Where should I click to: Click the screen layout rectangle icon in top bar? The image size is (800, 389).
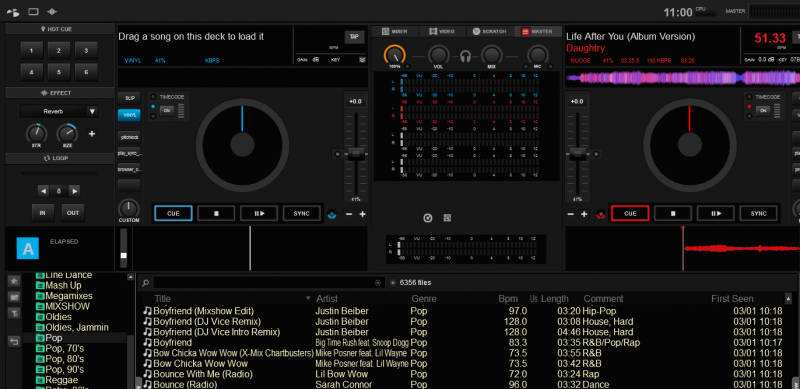(x=33, y=11)
